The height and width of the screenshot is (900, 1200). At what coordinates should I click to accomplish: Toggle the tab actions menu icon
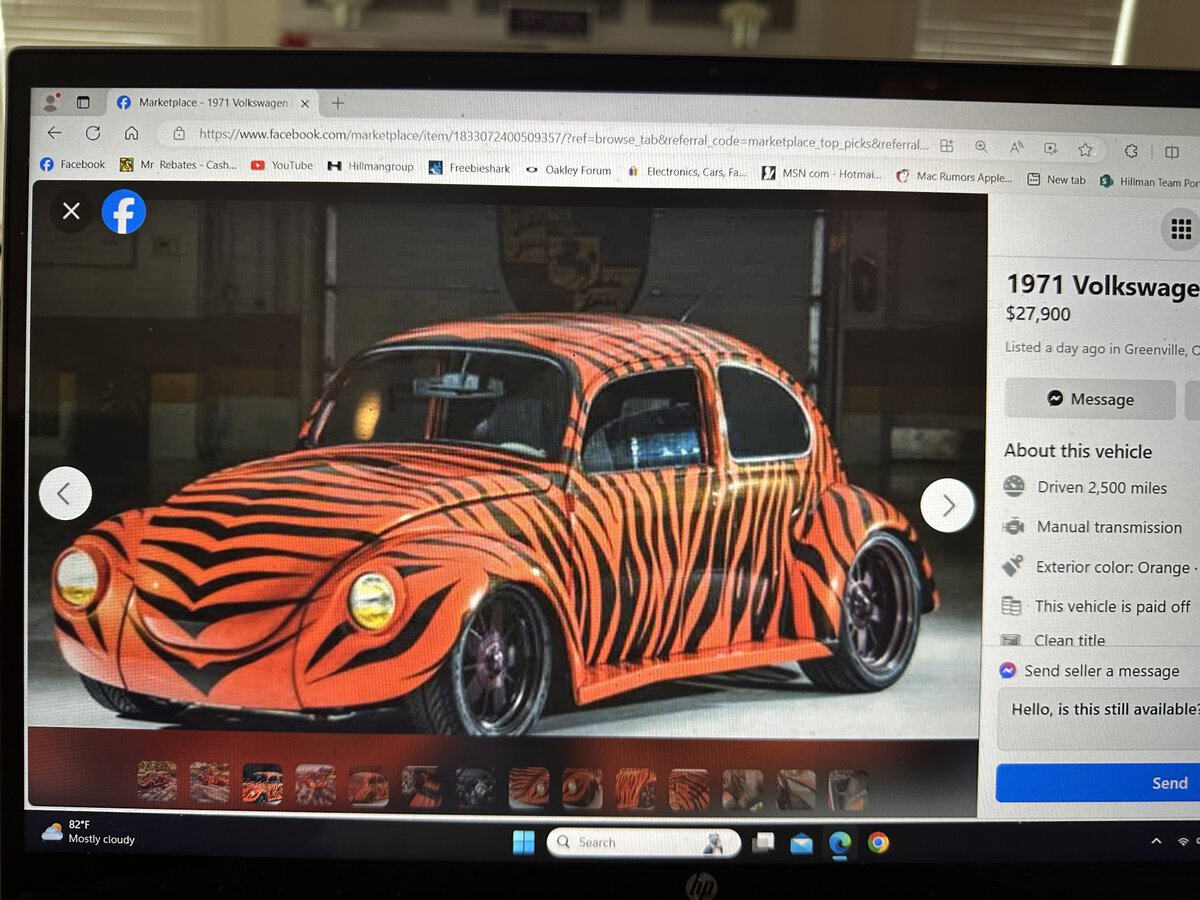83,102
